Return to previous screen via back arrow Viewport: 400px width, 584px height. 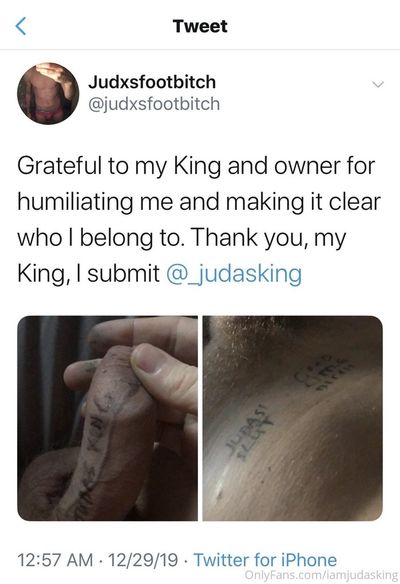(x=21, y=26)
